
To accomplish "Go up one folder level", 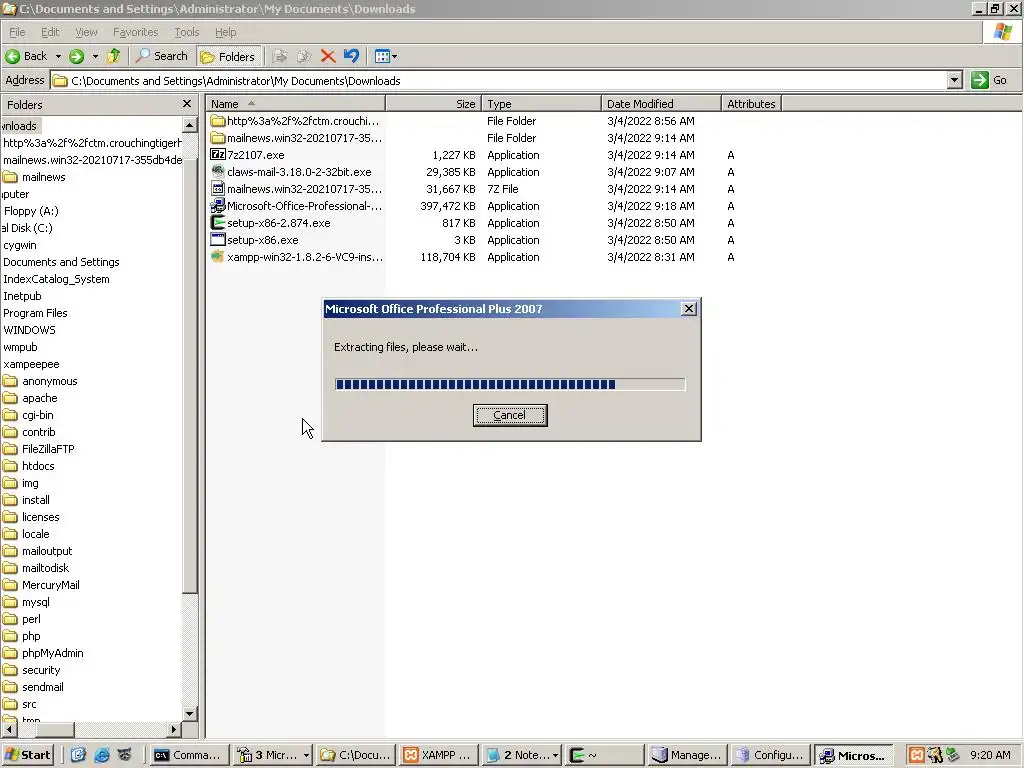I will [114, 56].
